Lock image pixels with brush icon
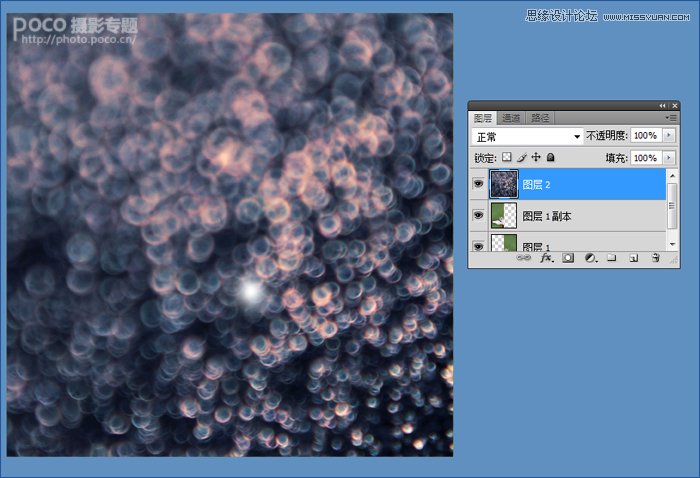Screen dimensions: 700x478 pyautogui.click(x=521, y=157)
